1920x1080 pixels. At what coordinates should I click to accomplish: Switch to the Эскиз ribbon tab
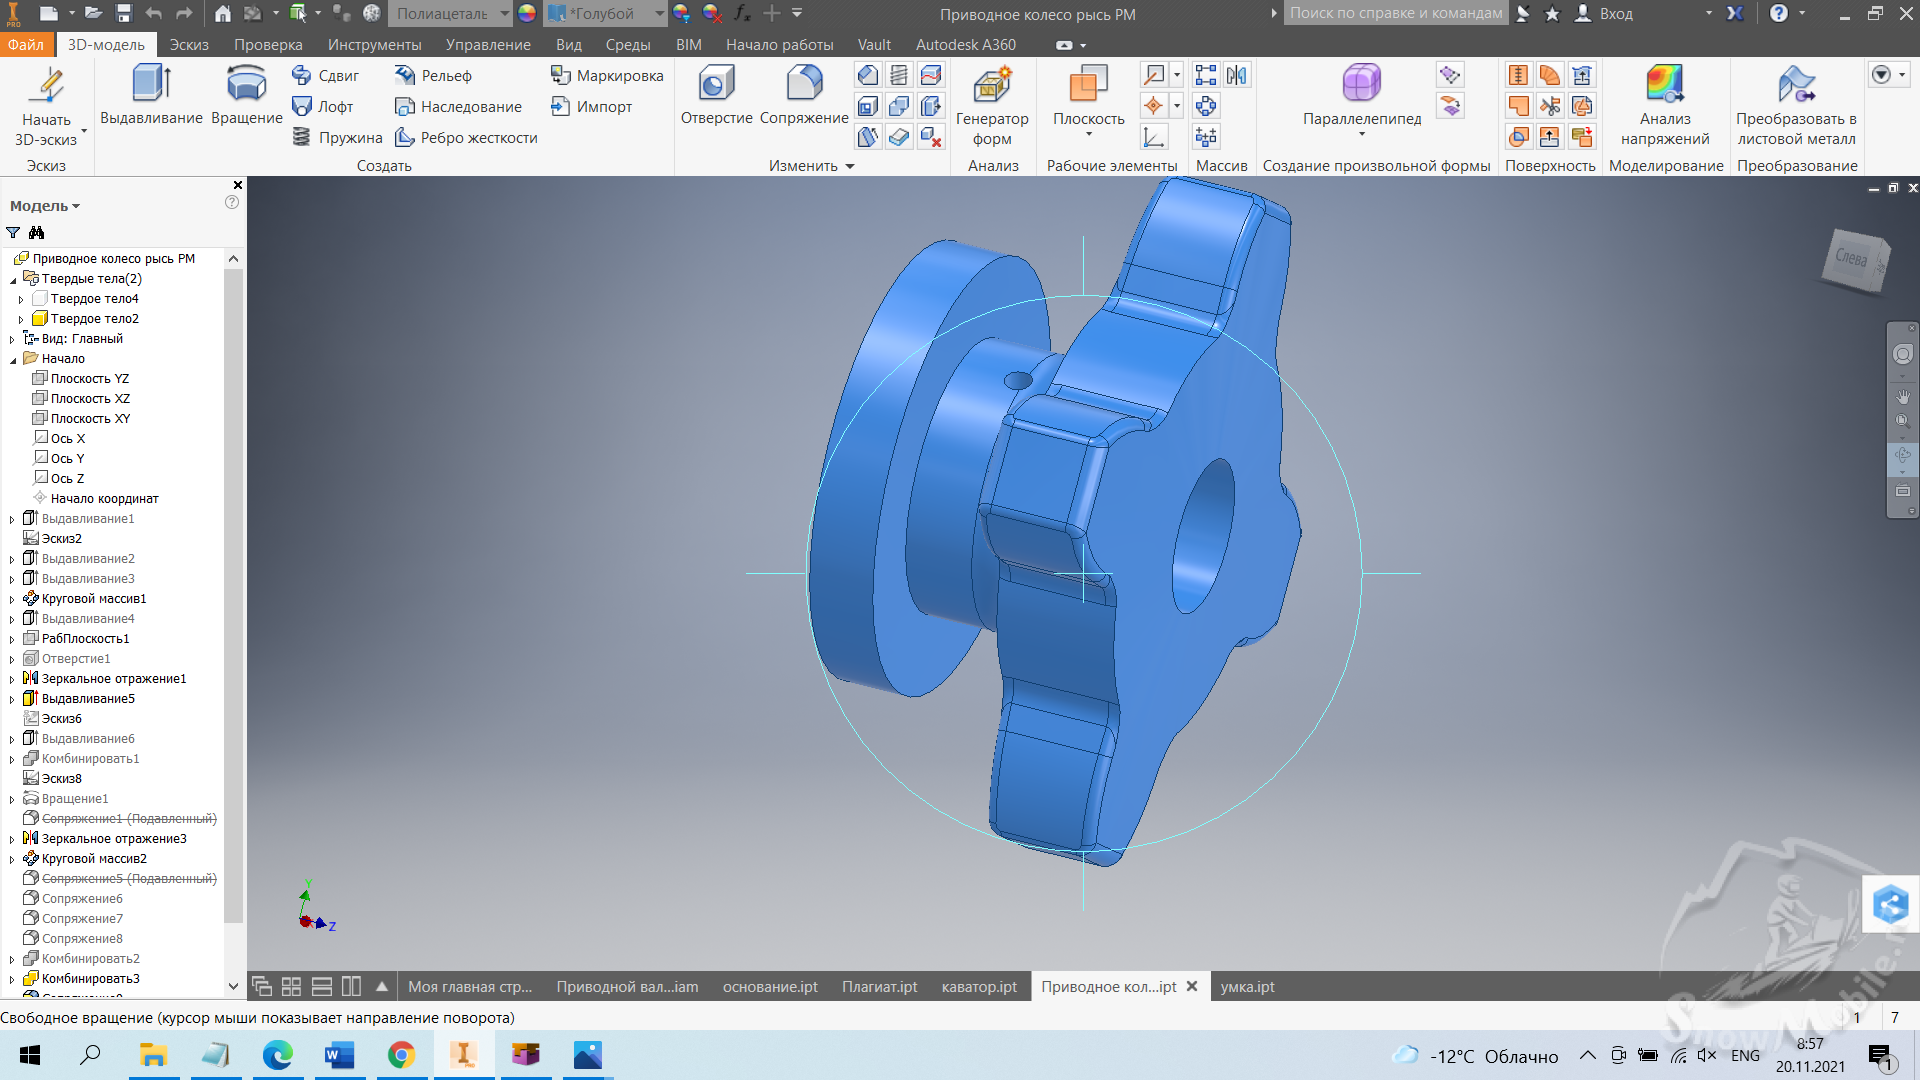(x=189, y=44)
